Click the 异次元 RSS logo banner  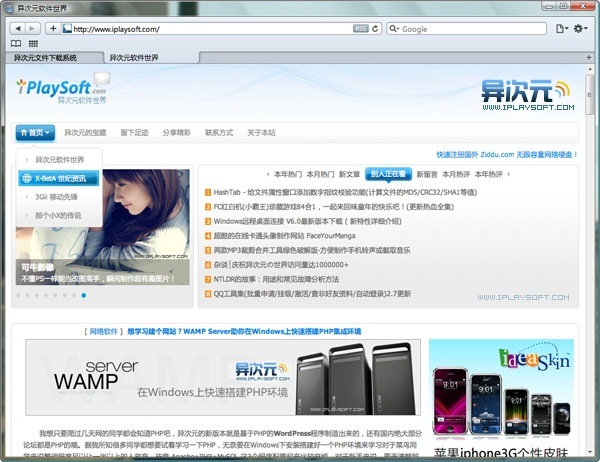tap(528, 95)
